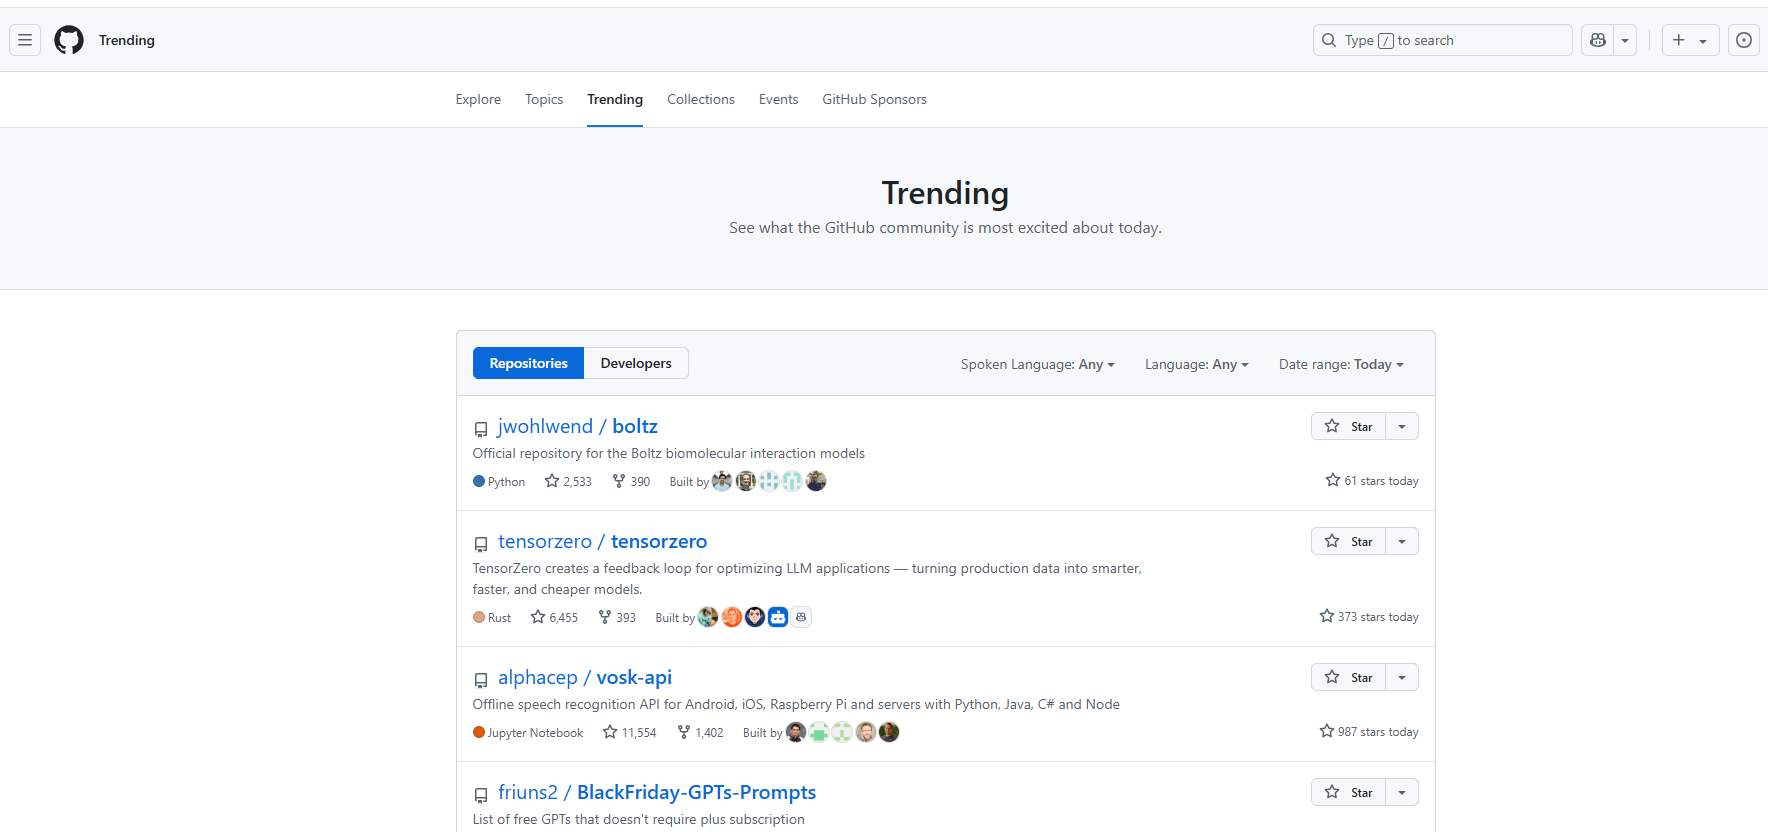The width and height of the screenshot is (1768, 832).
Task: Star the alphacep/vosk-api repository
Action: 1348,677
